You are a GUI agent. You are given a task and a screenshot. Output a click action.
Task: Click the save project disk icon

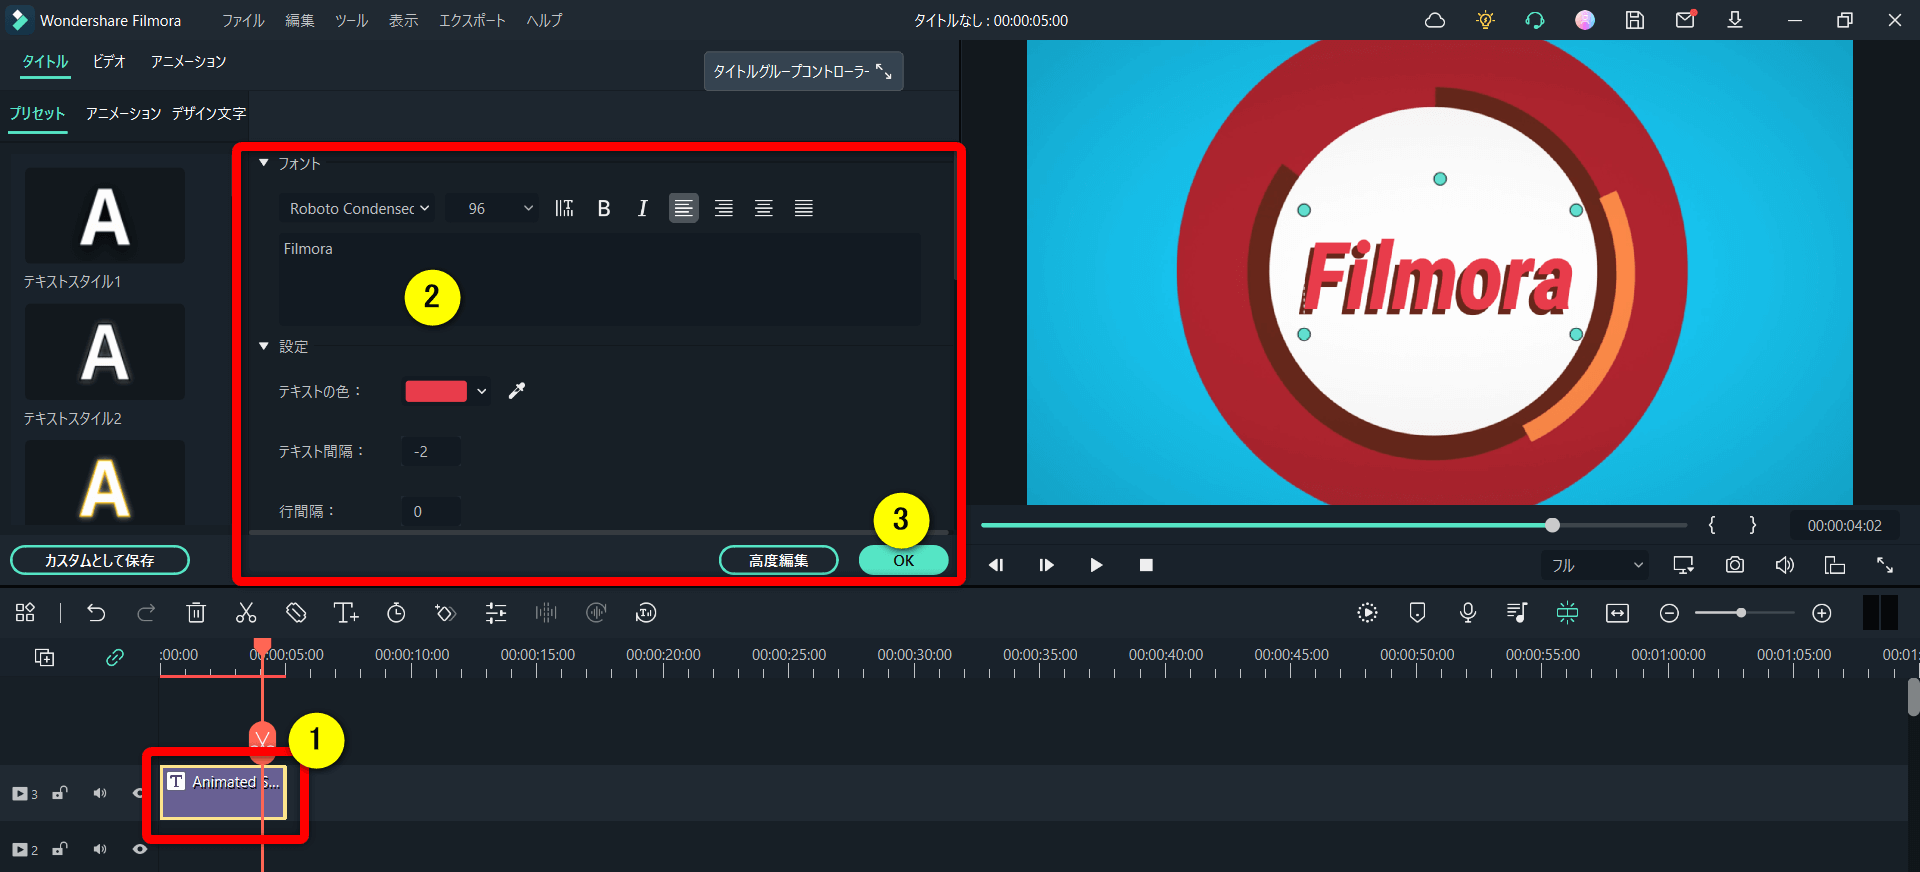1635,20
